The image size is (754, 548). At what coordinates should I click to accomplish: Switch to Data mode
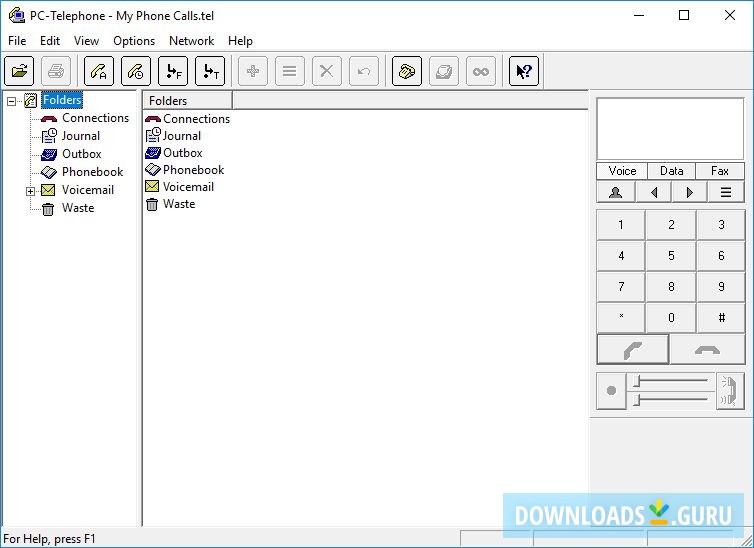[672, 171]
